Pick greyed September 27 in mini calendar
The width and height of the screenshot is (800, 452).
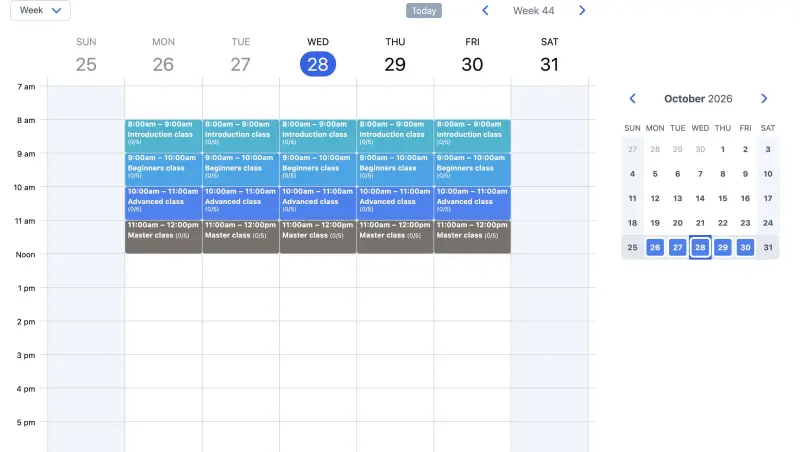pyautogui.click(x=633, y=149)
